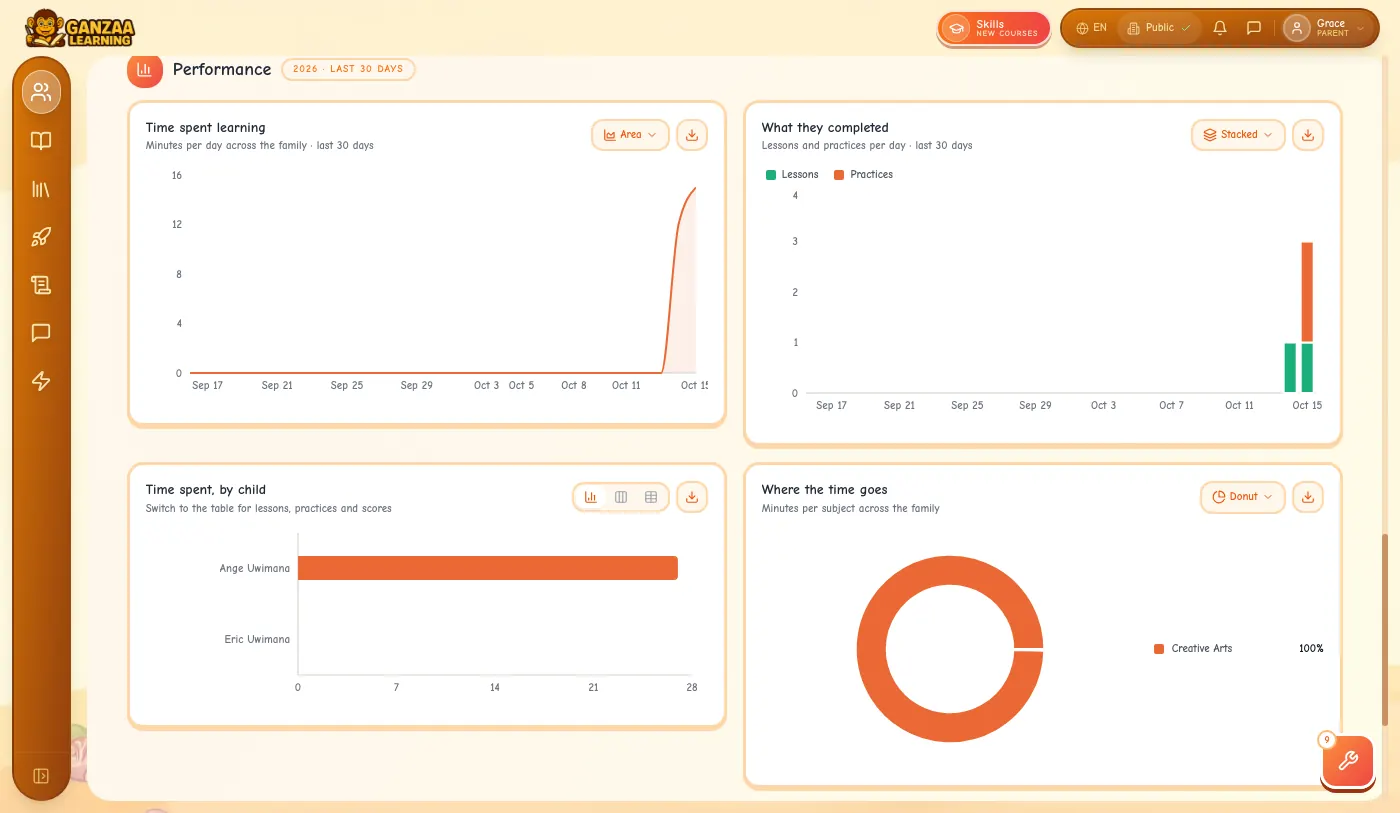The height and width of the screenshot is (813, 1400).
Task: Switch Time spent by child to bar chart view
Action: click(x=591, y=497)
